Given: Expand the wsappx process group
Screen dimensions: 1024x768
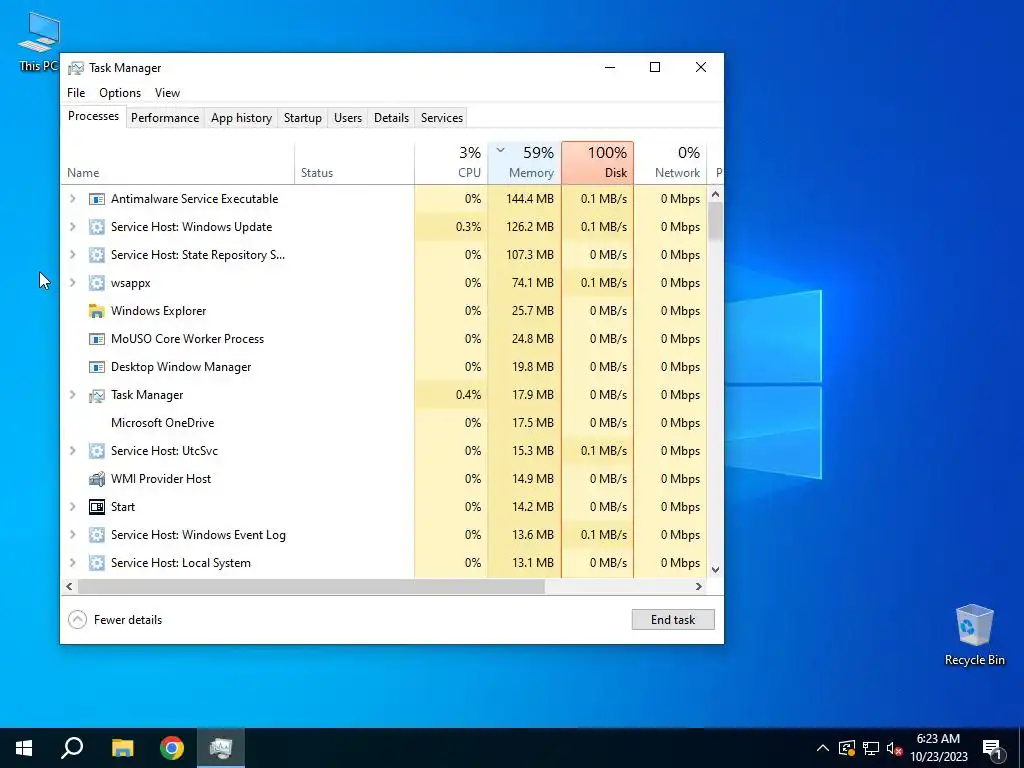Looking at the screenshot, I should (x=72, y=283).
